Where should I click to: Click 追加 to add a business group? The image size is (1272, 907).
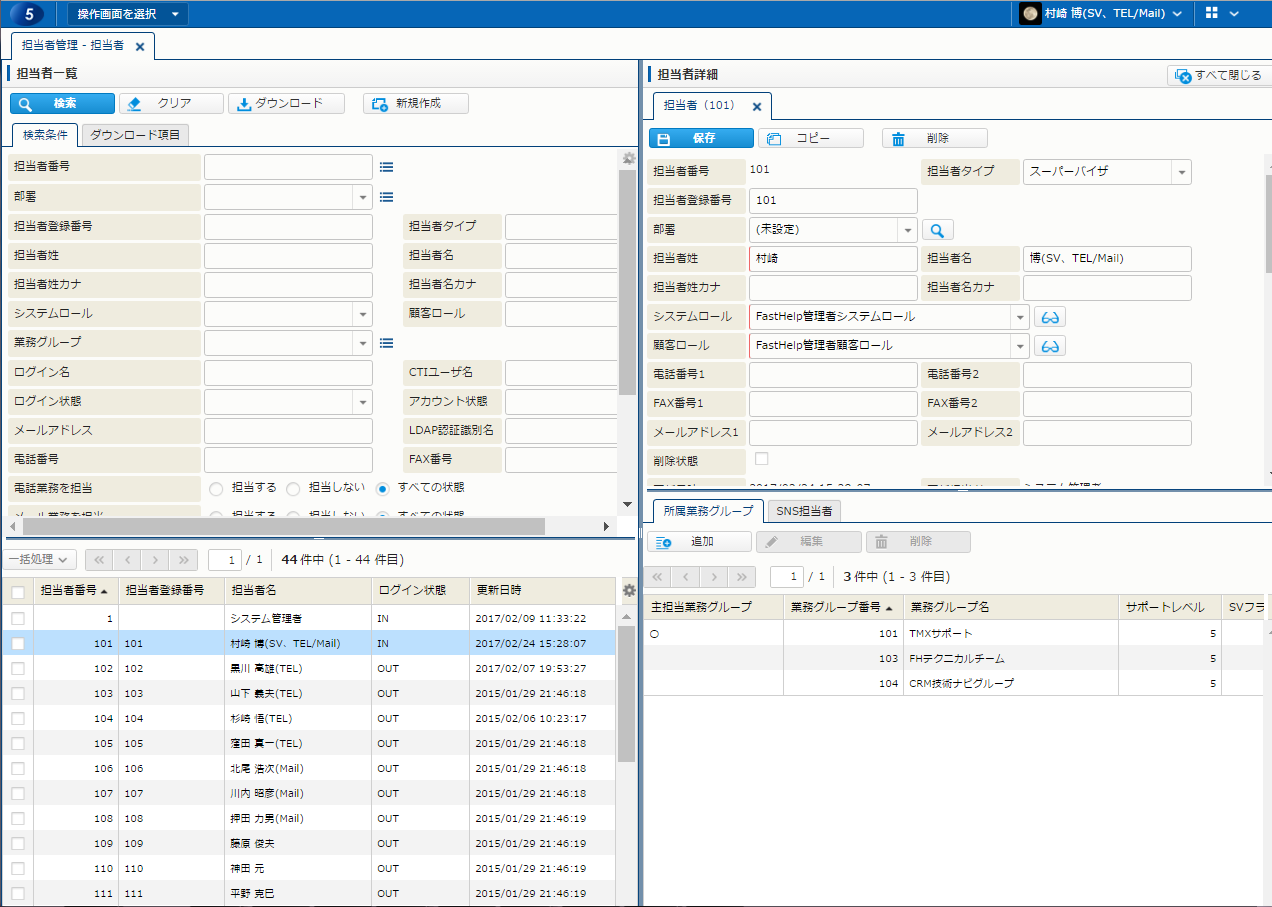point(699,542)
